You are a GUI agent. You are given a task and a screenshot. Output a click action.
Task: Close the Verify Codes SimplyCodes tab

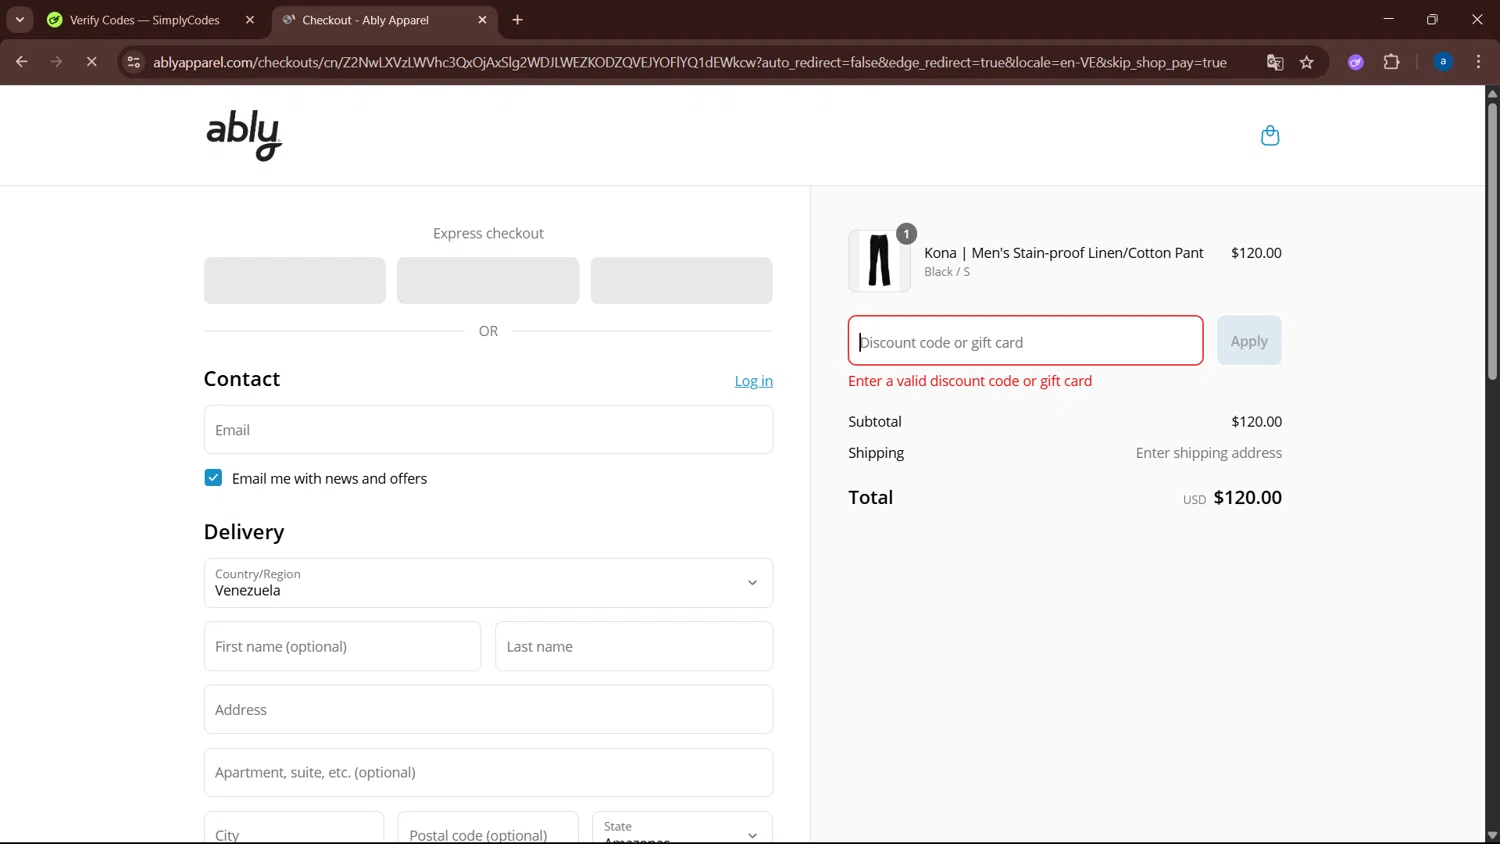250,20
